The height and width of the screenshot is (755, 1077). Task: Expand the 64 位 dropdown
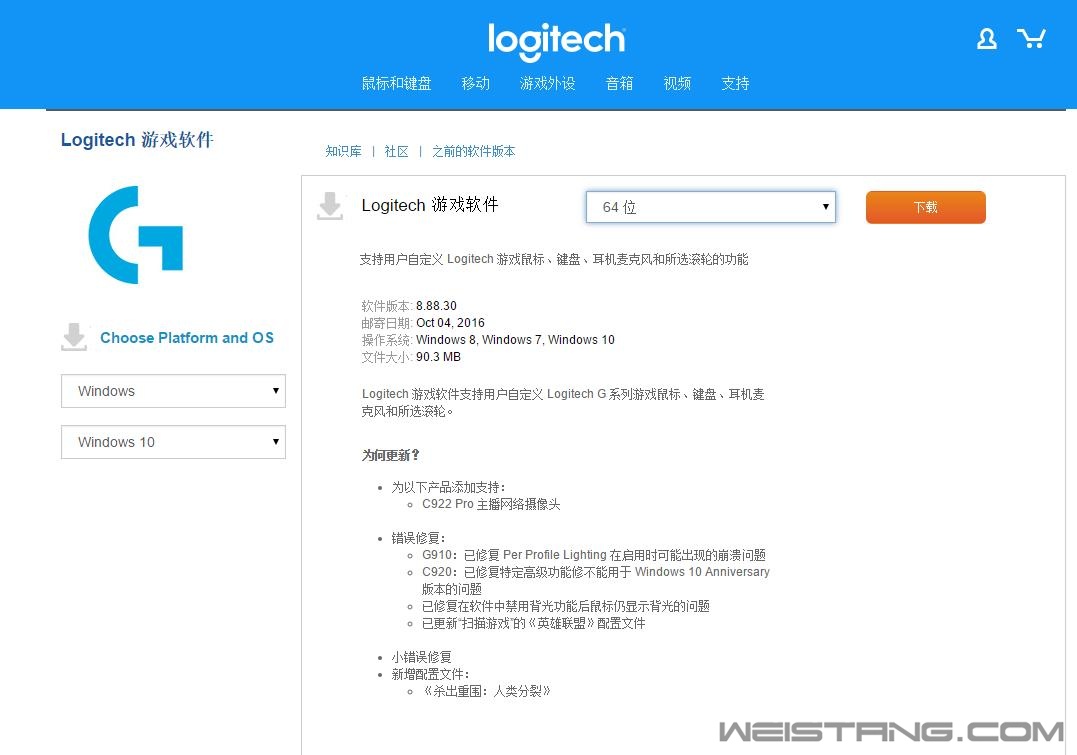pyautogui.click(x=710, y=207)
